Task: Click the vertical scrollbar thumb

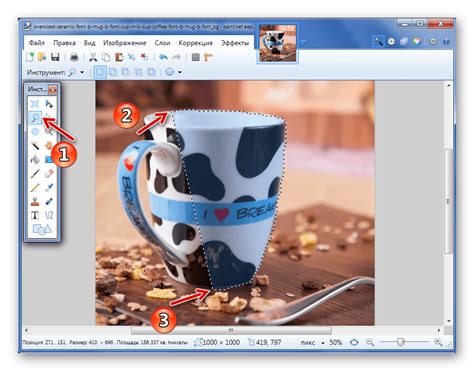Action: (x=448, y=201)
